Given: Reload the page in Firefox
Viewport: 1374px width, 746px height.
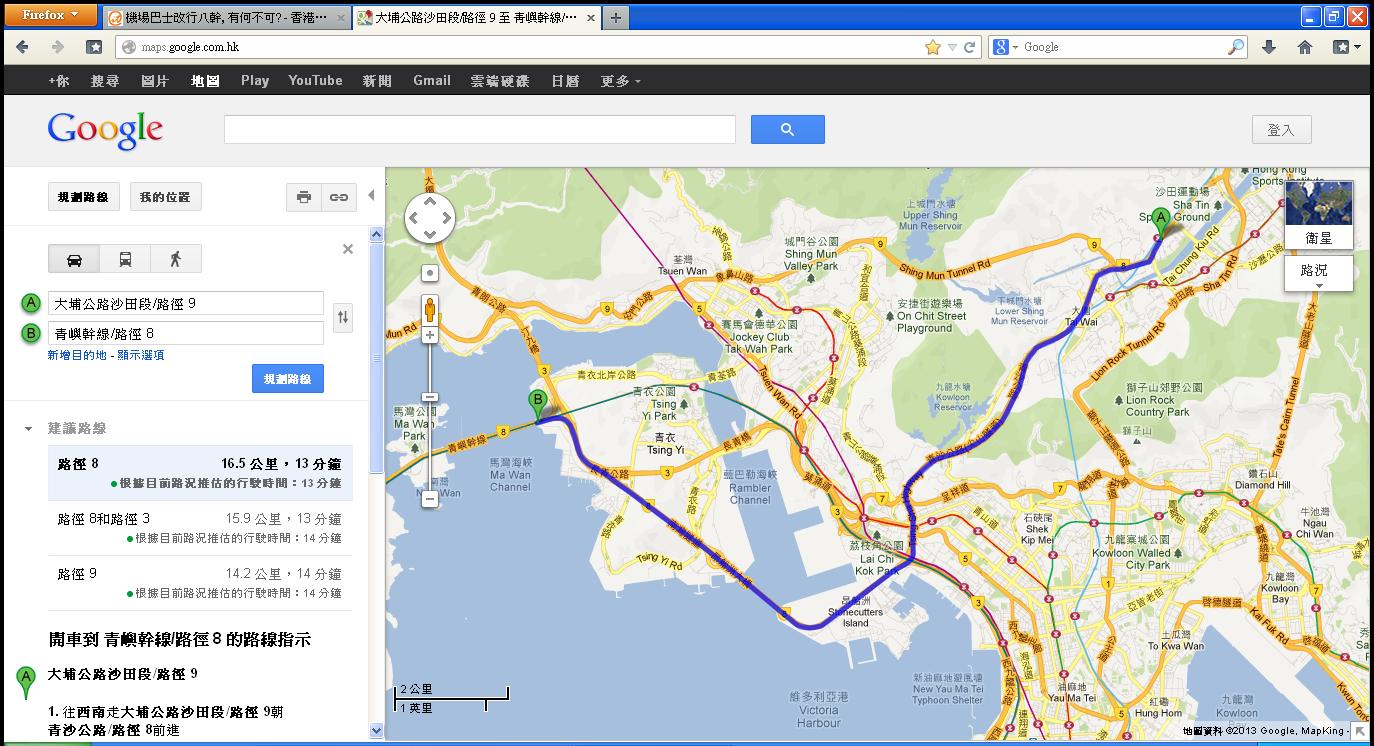Looking at the screenshot, I should coord(970,47).
